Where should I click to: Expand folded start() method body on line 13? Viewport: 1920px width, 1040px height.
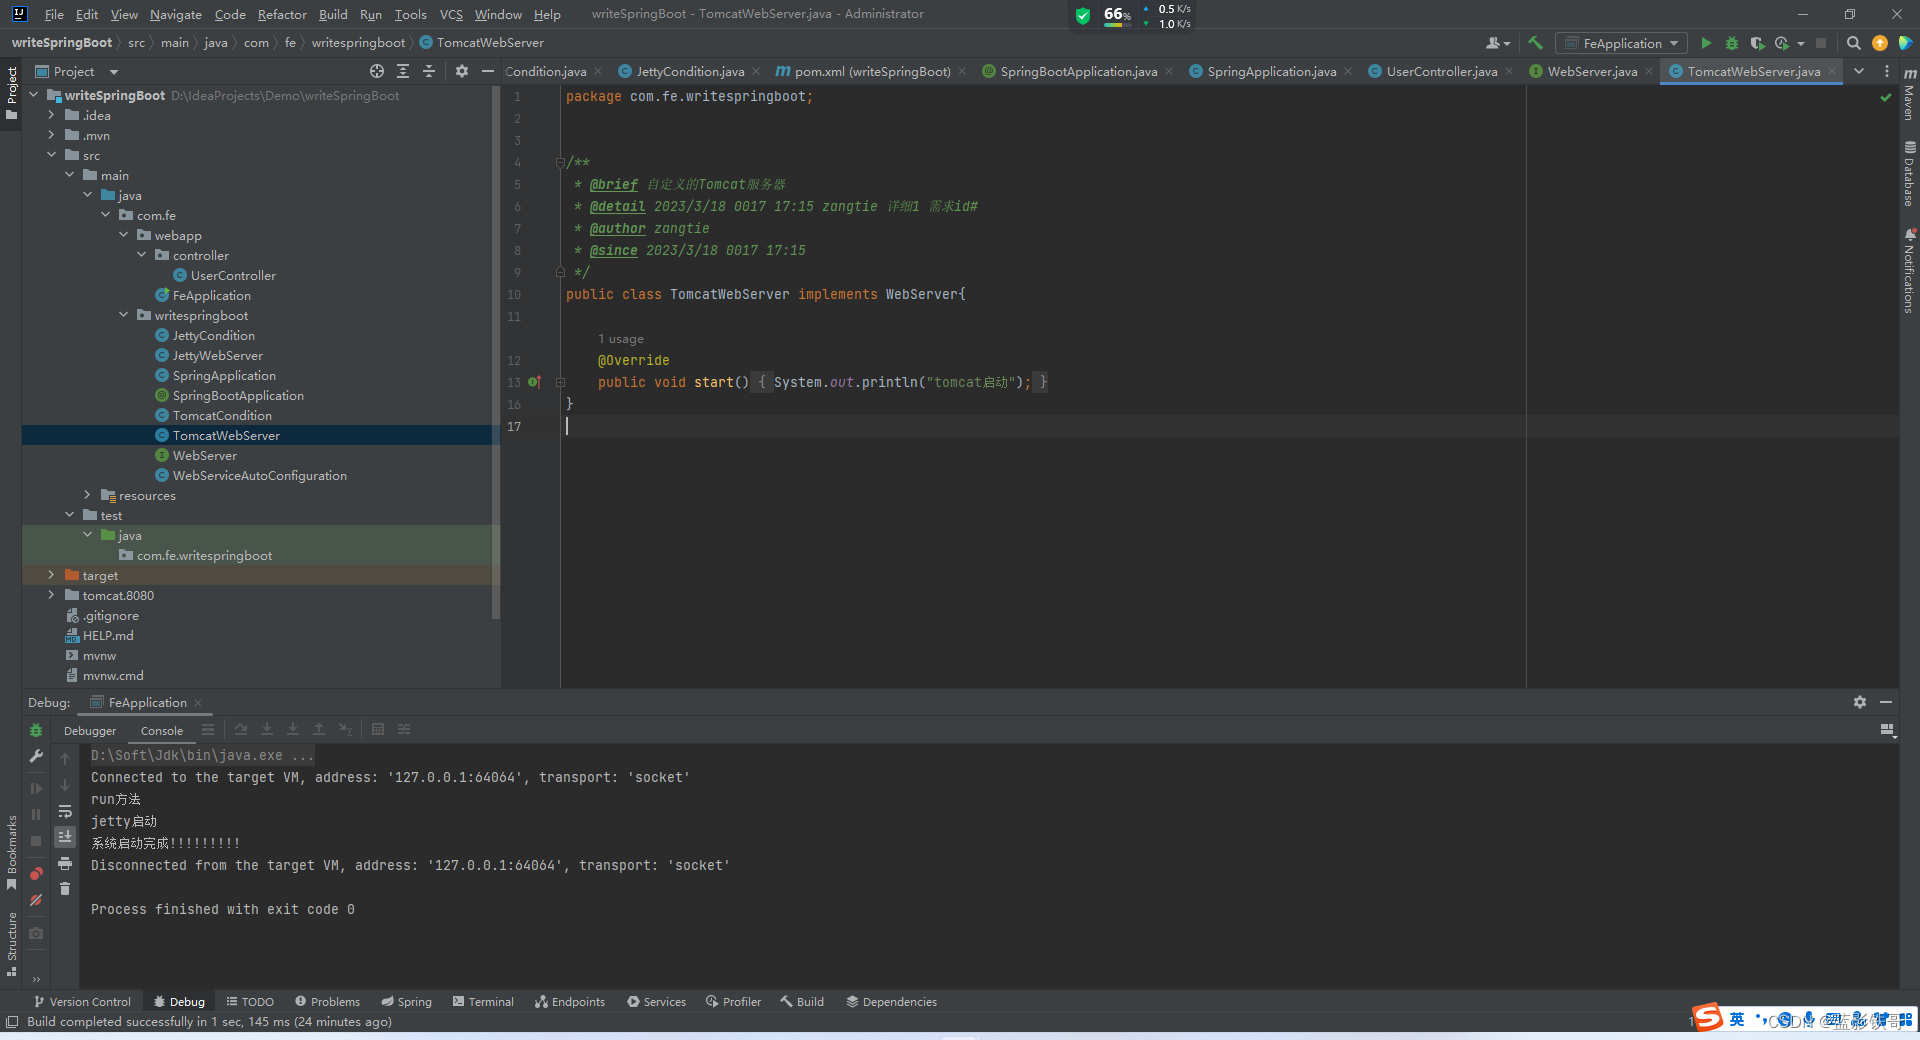(560, 382)
